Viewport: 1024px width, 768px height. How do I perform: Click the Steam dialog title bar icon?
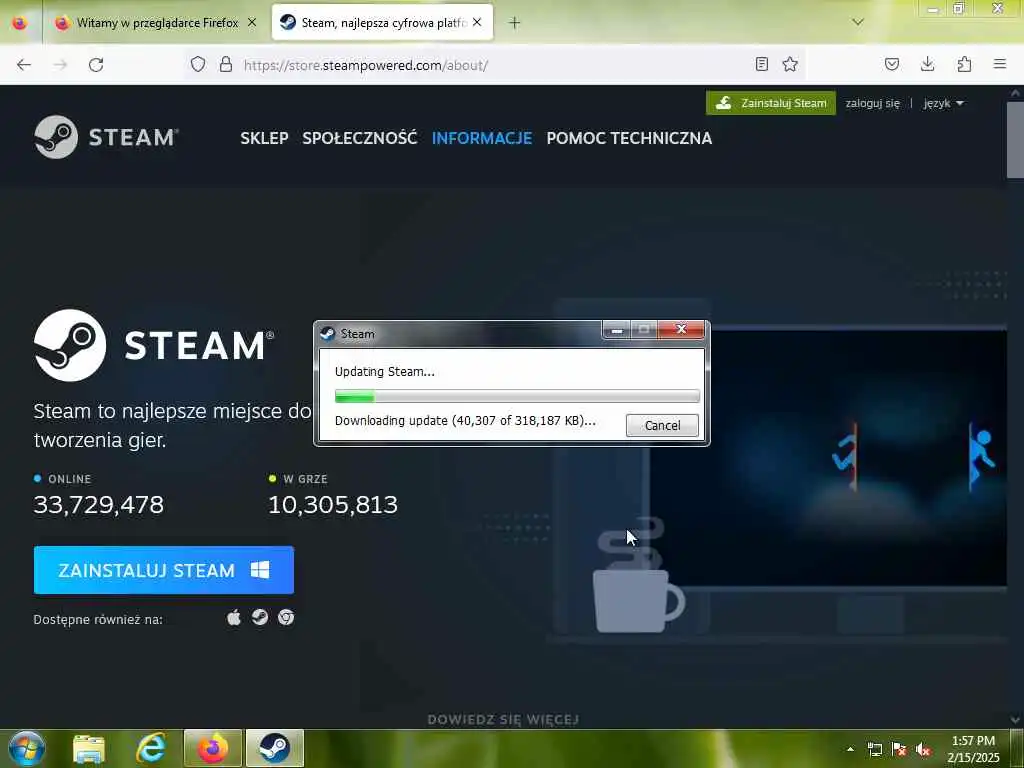tap(328, 334)
